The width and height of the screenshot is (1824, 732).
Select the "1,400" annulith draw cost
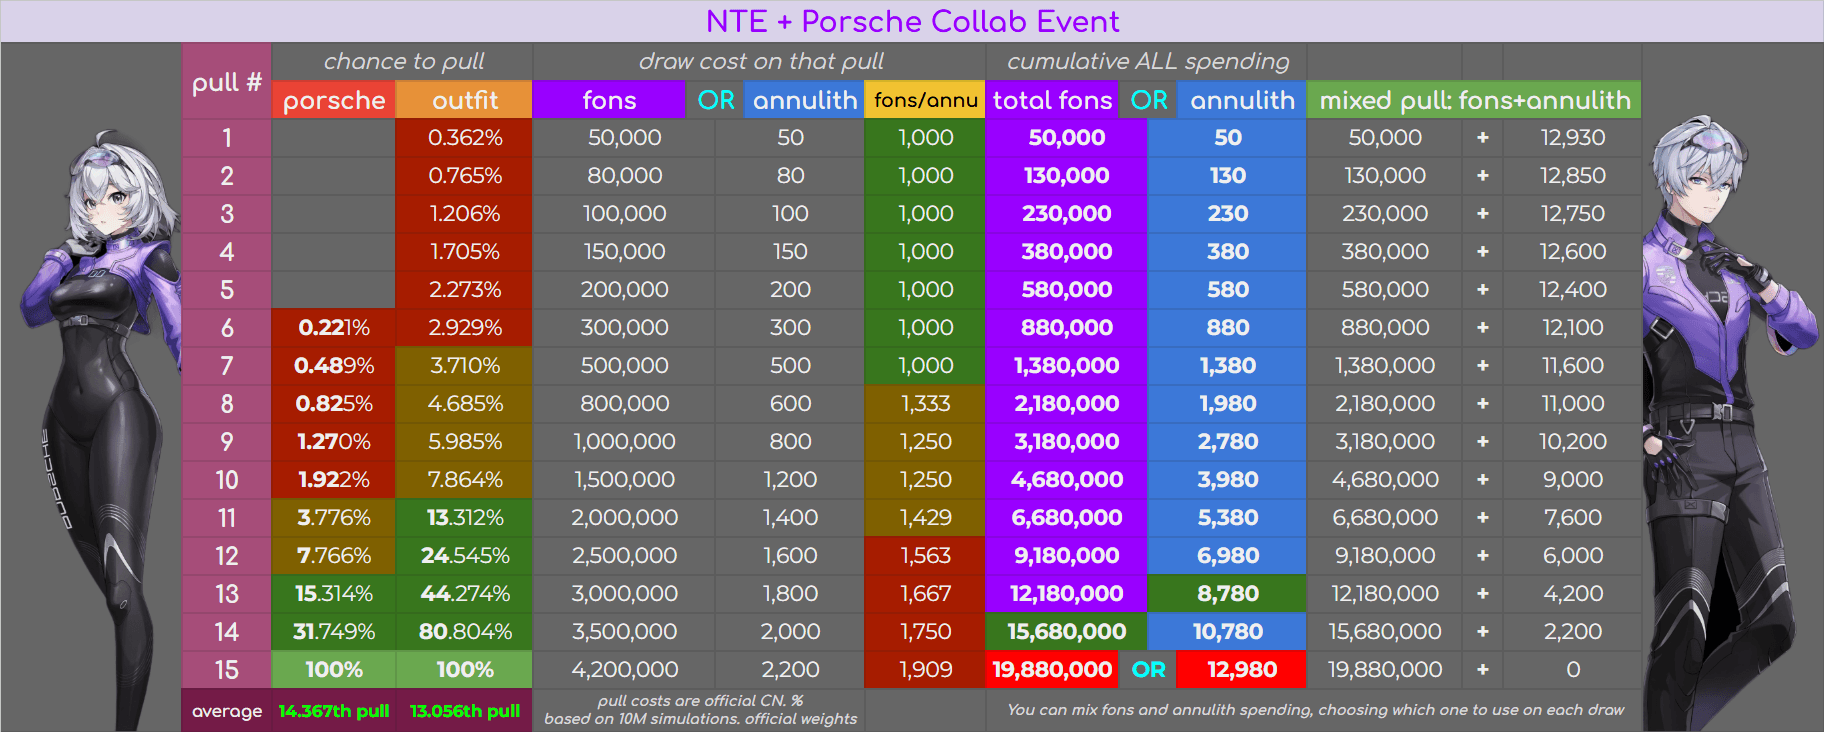[x=790, y=518]
